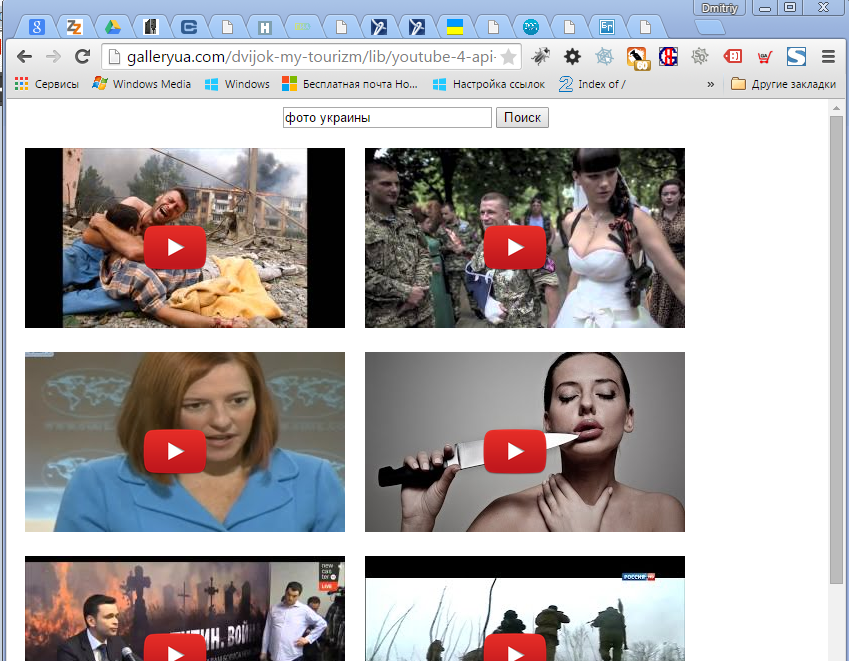
Task: Open the grey gear extension
Action: 700,56
